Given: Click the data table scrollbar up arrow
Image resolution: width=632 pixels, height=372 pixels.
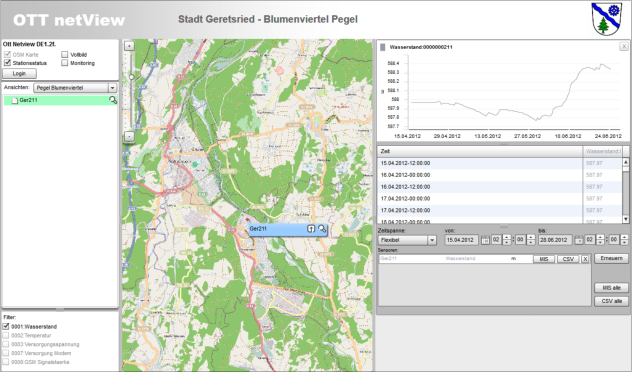Looking at the screenshot, I should (x=626, y=162).
